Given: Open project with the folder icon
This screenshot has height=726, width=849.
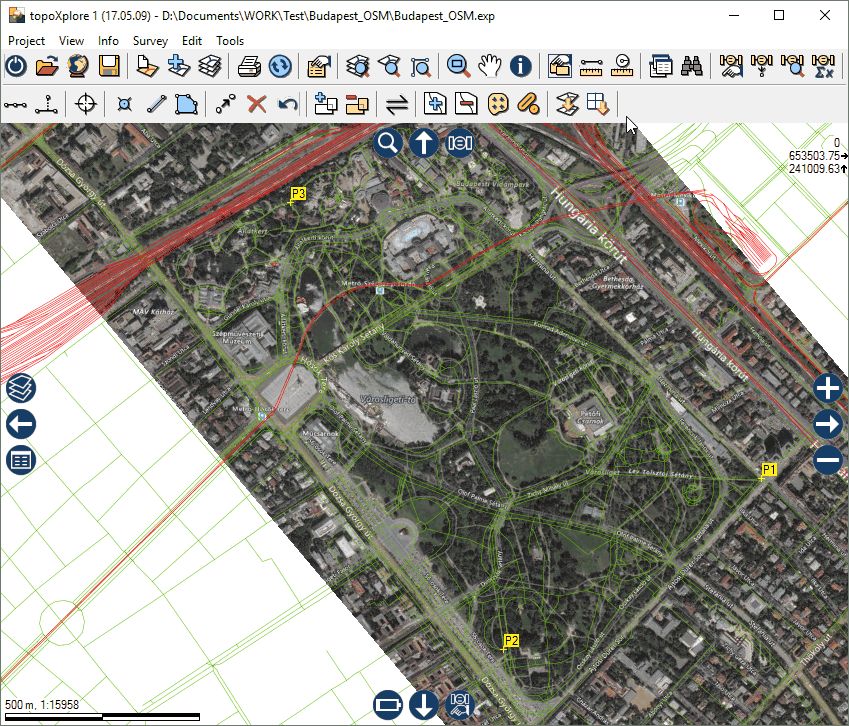Looking at the screenshot, I should (46, 67).
